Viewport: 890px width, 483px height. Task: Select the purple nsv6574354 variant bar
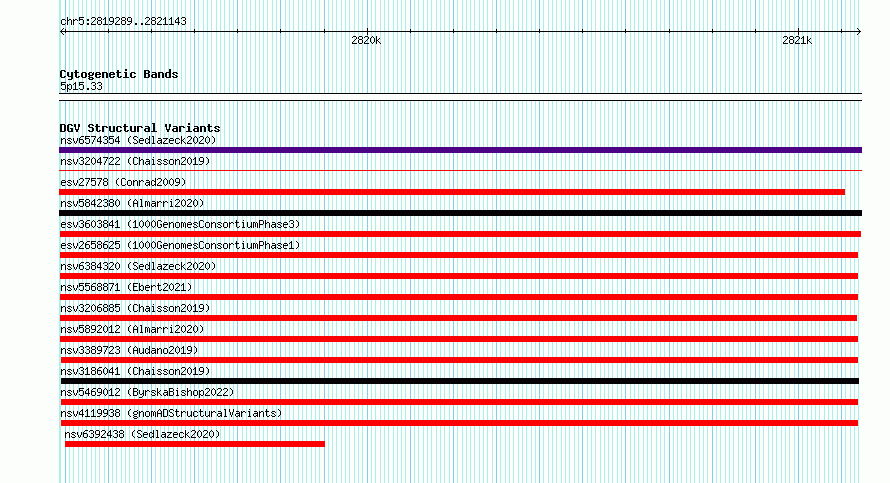460,150
